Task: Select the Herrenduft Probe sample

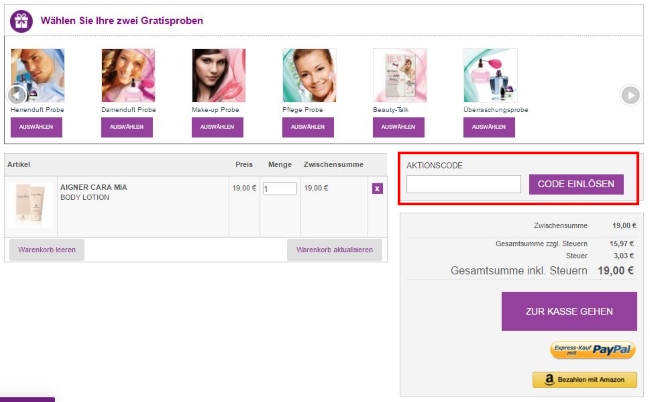Action: coord(36,127)
